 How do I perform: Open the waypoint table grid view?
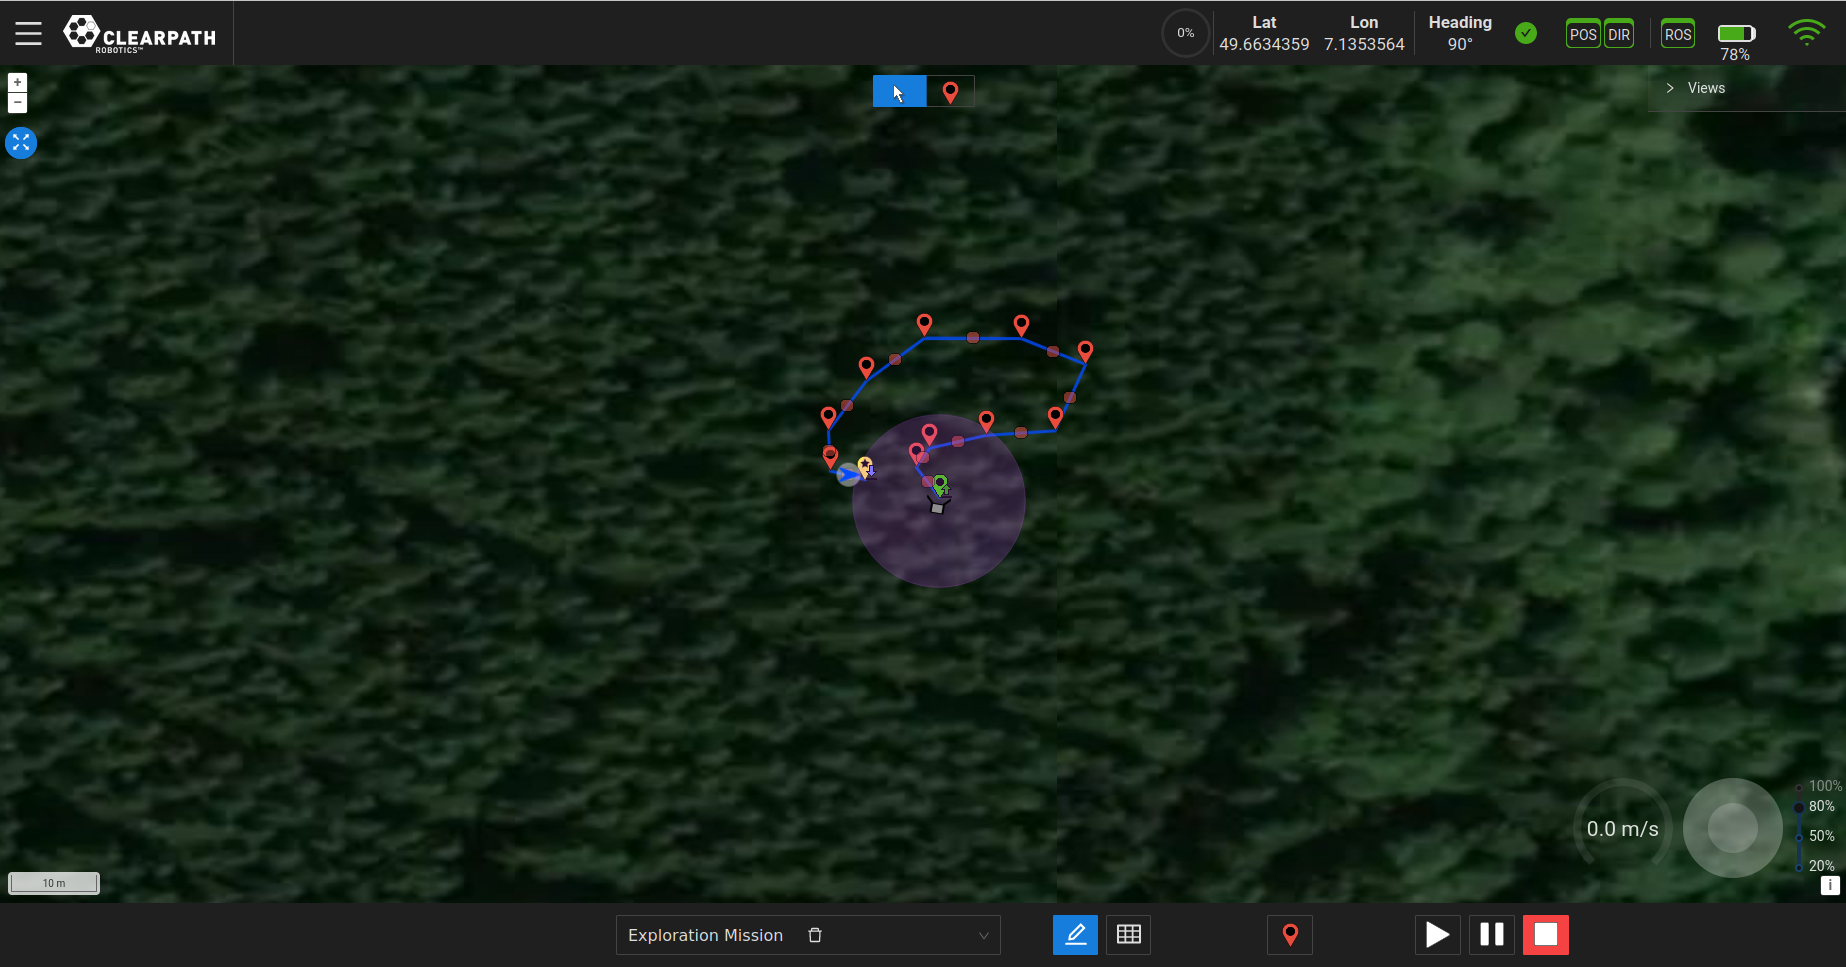(x=1128, y=935)
